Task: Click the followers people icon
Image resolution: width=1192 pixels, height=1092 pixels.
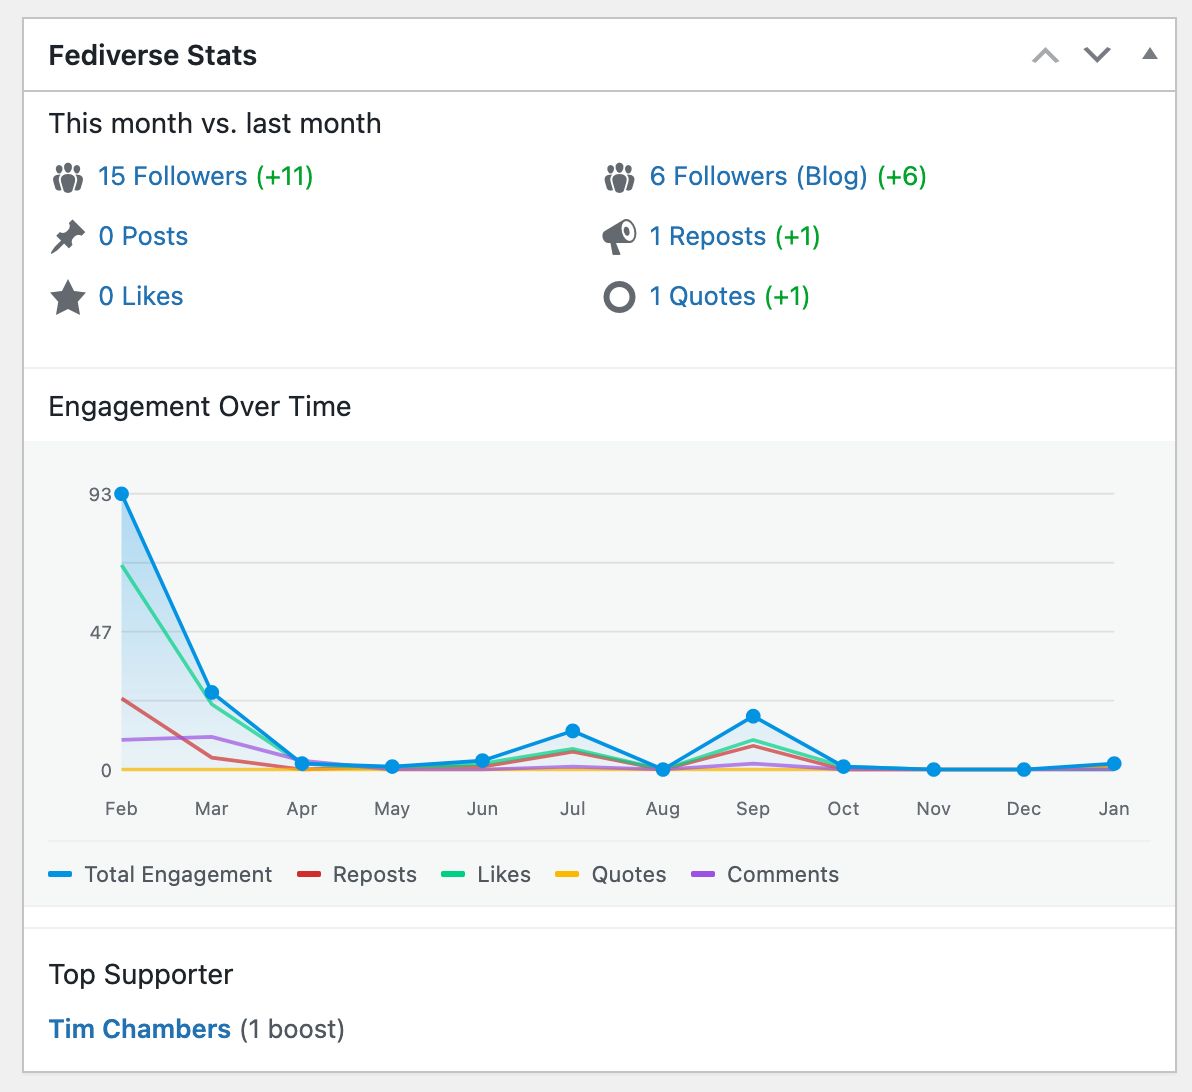Action: (67, 176)
